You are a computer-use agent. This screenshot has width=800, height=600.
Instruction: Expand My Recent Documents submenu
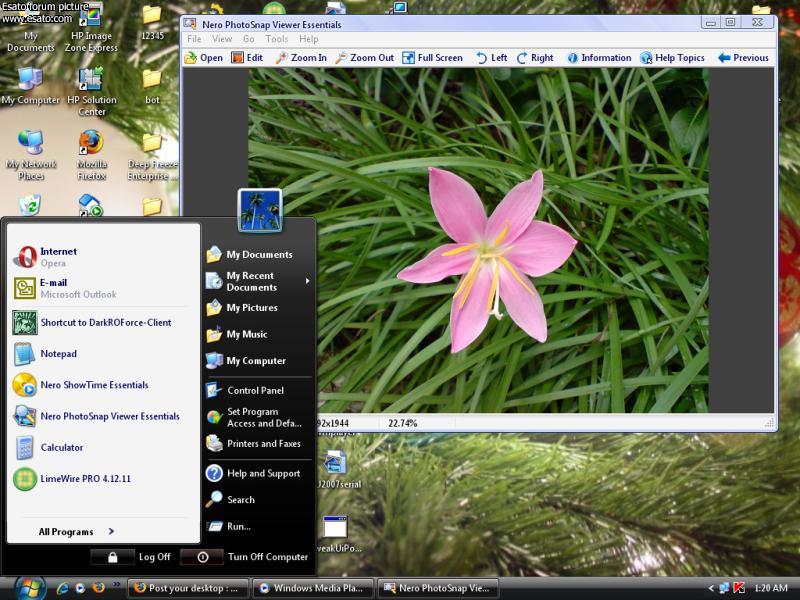(x=259, y=281)
